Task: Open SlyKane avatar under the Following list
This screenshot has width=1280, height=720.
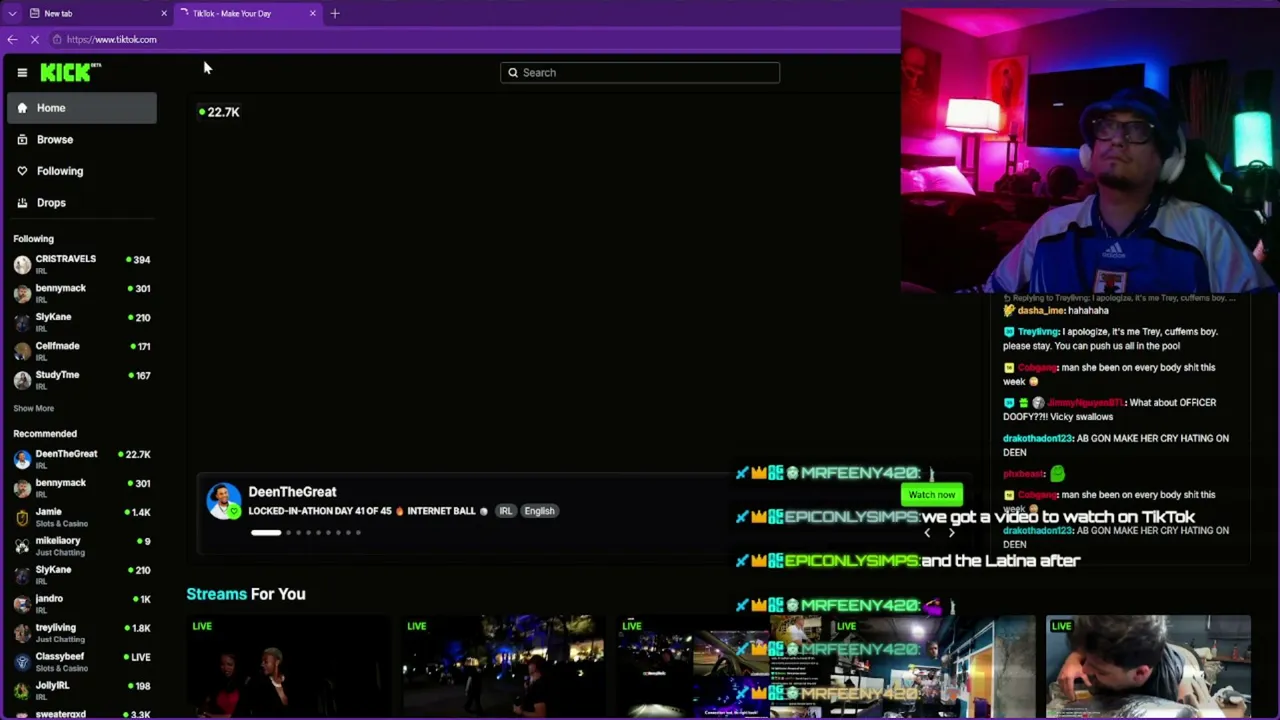Action: tap(22, 322)
